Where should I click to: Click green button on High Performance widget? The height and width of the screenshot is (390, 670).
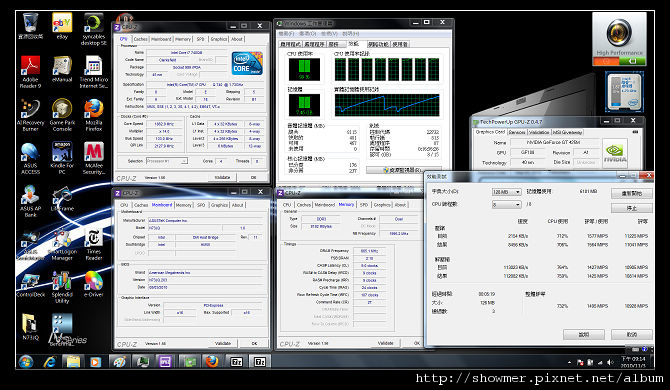coord(632,62)
